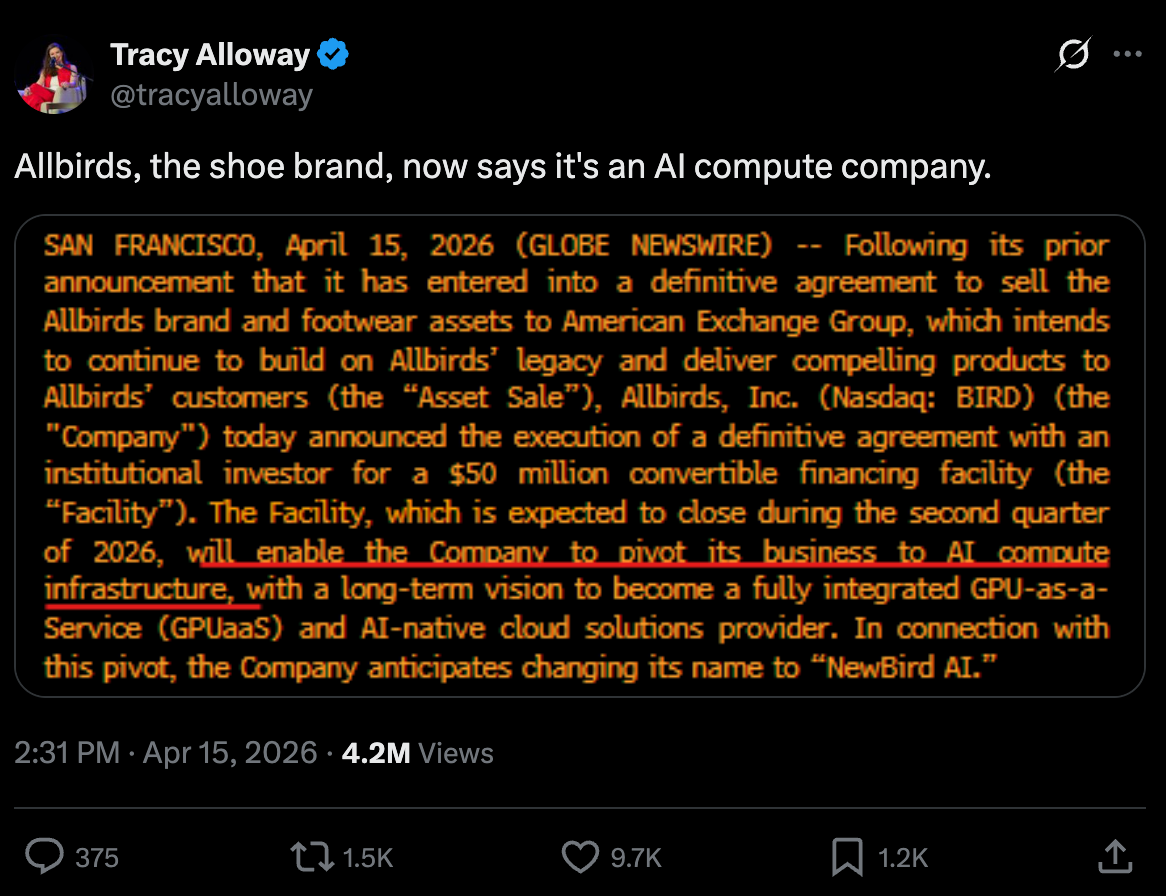Image resolution: width=1166 pixels, height=896 pixels.
Task: Click the Tracy Alloway display name
Action: click(x=210, y=55)
